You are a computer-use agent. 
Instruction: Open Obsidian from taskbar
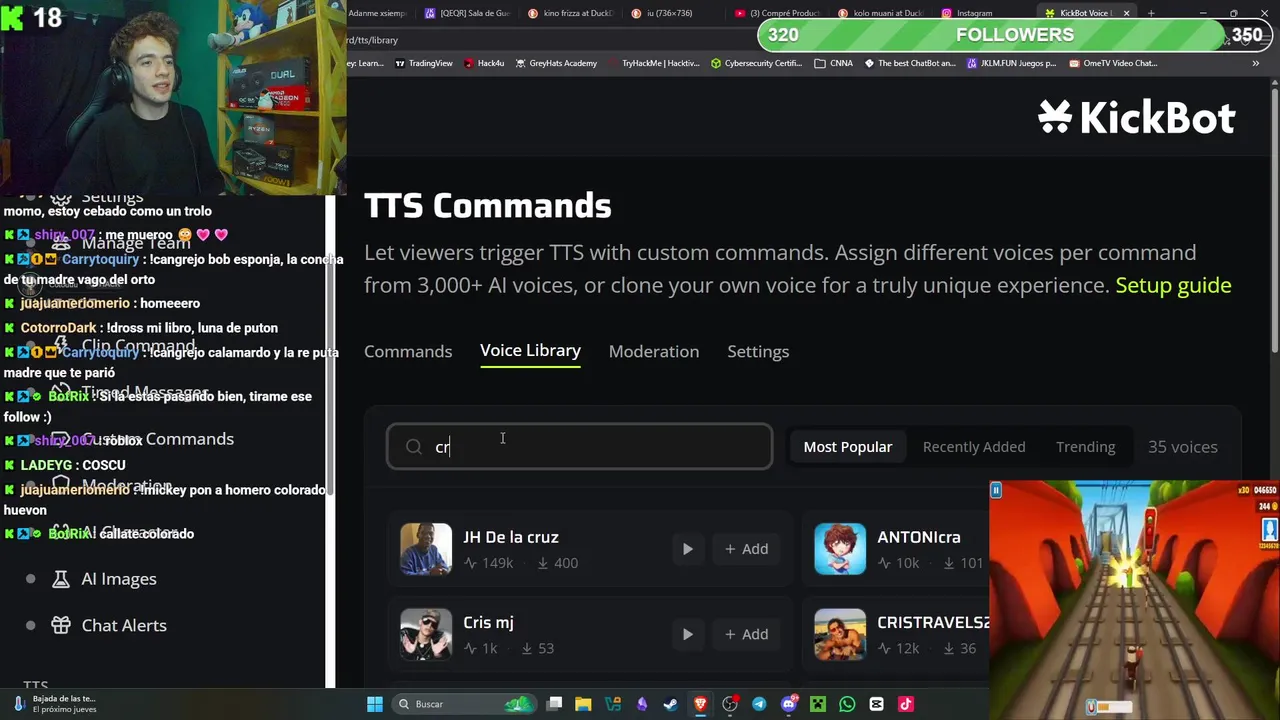pyautogui.click(x=642, y=704)
